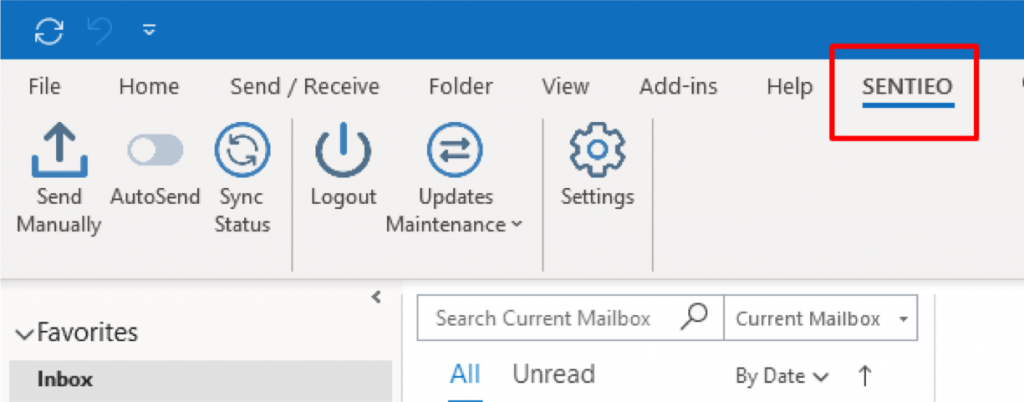Collapse the folder pane with the arrow
This screenshot has width=1024, height=402.
pyautogui.click(x=376, y=298)
